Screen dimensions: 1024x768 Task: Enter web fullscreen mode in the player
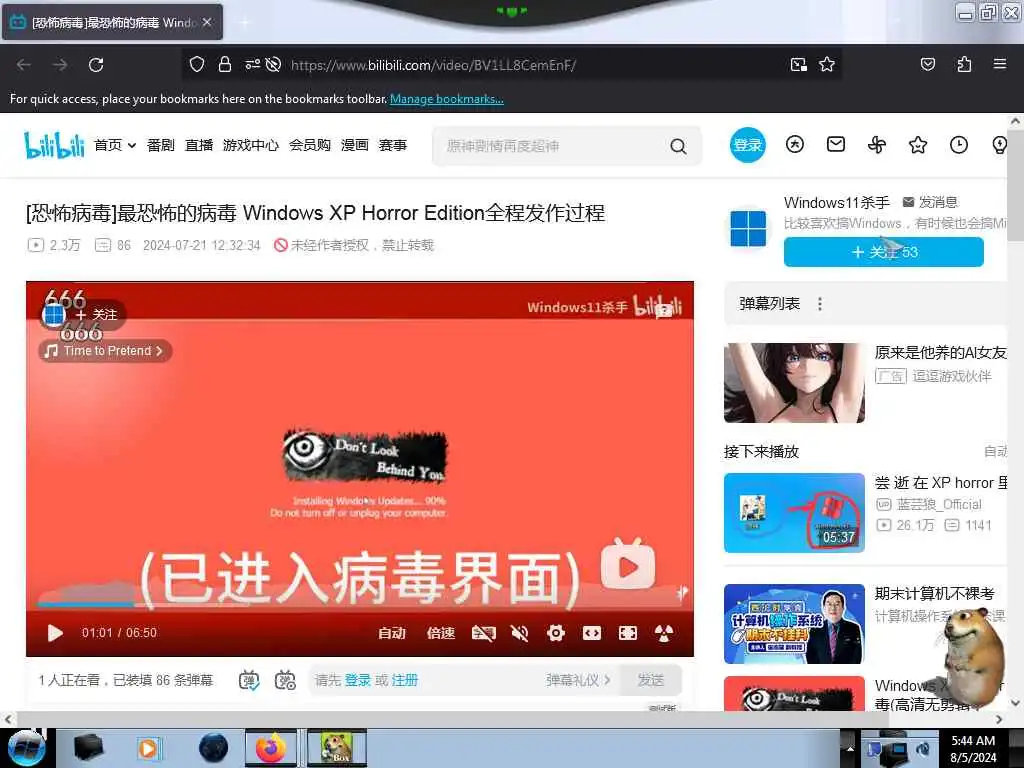coord(592,633)
